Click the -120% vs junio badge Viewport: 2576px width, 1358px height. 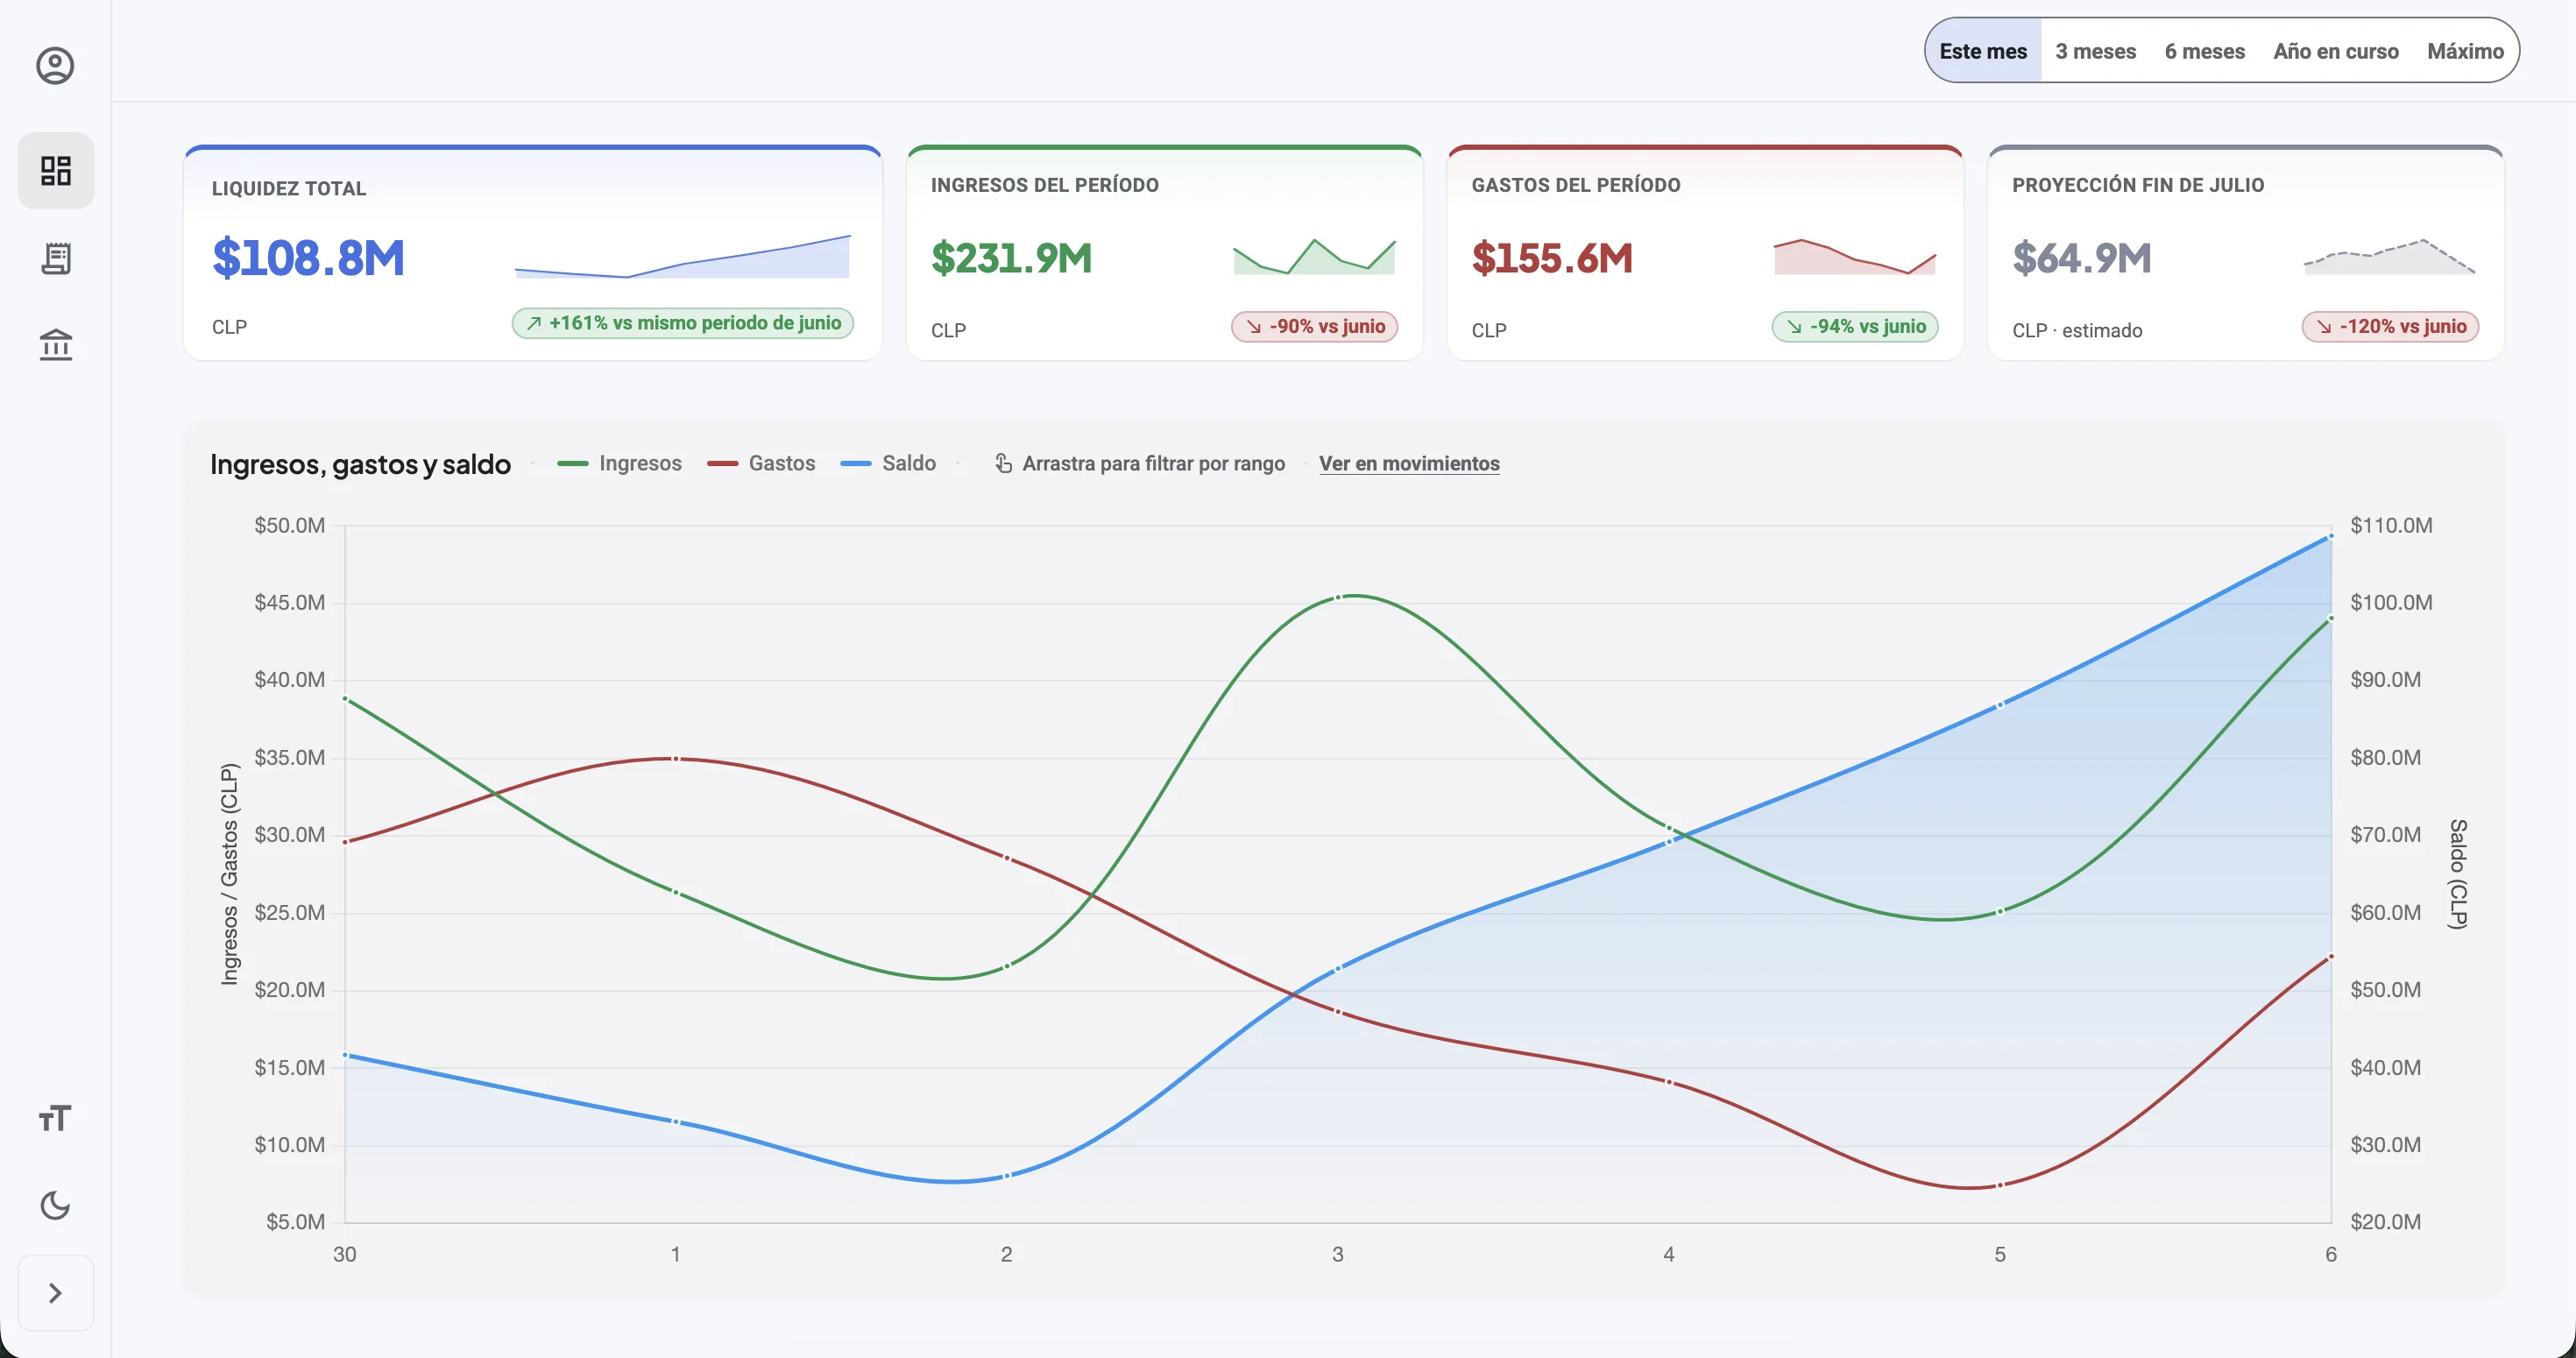[2390, 326]
